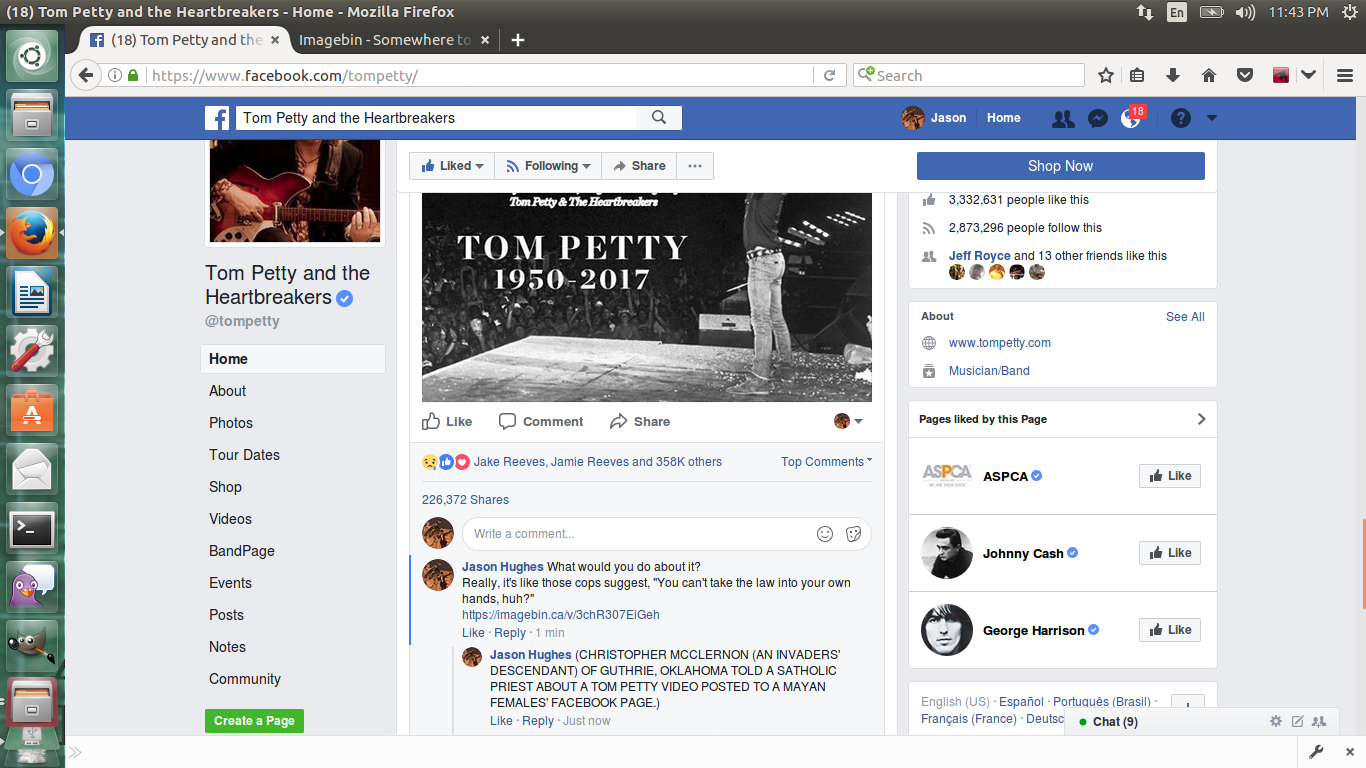Go to Firefox home page icon
The width and height of the screenshot is (1366, 768).
[x=1209, y=75]
